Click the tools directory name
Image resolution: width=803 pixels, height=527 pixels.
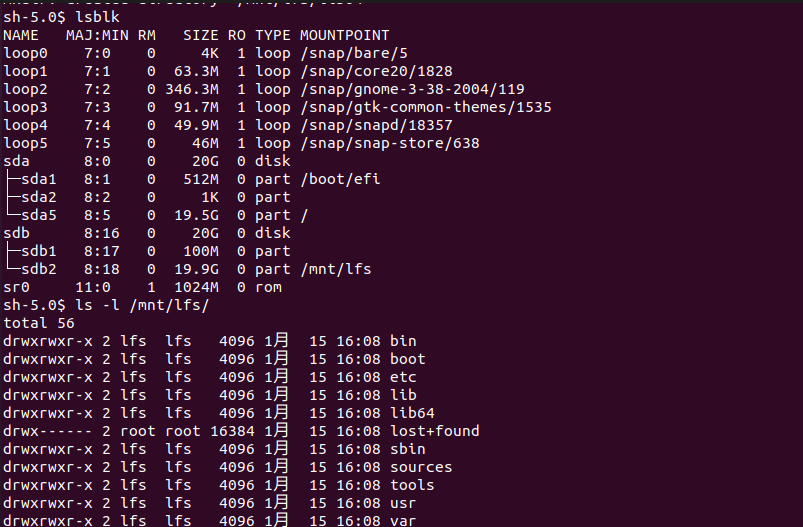click(x=412, y=485)
